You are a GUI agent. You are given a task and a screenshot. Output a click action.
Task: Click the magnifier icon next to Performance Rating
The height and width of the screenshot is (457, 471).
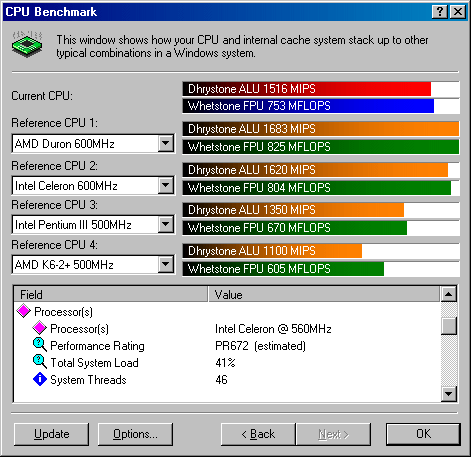click(40, 345)
